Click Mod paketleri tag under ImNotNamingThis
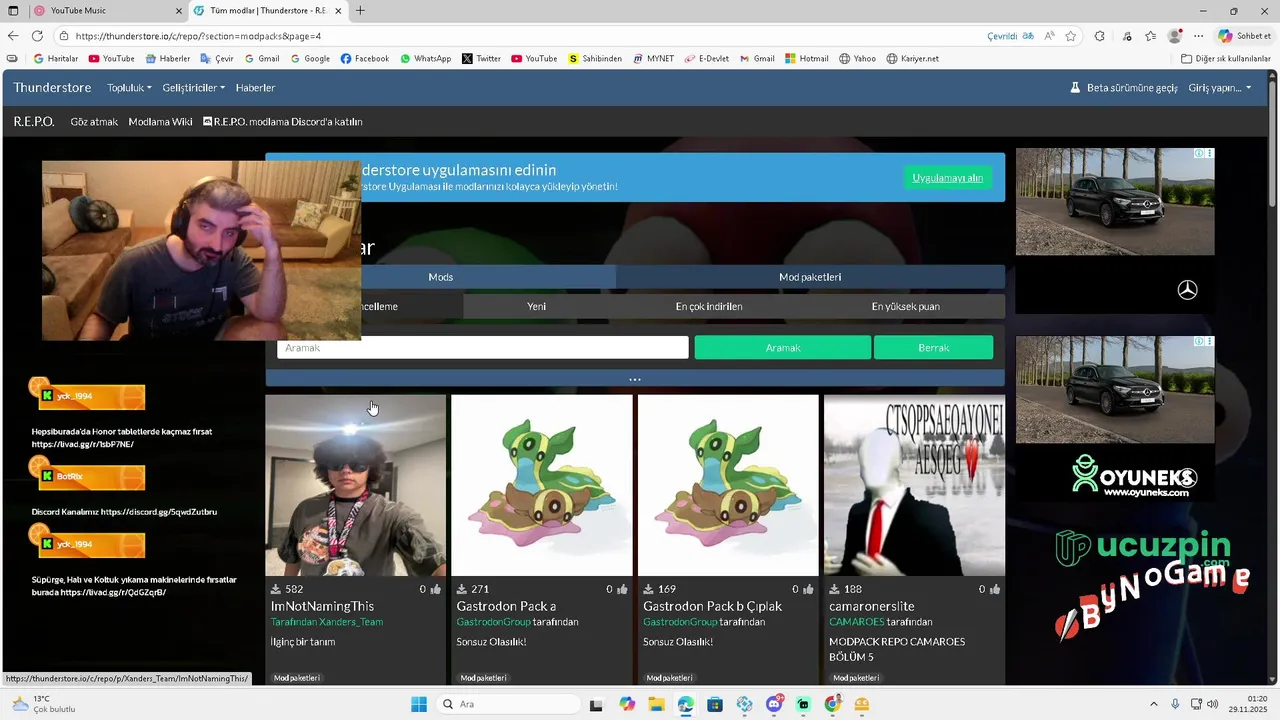 297,678
